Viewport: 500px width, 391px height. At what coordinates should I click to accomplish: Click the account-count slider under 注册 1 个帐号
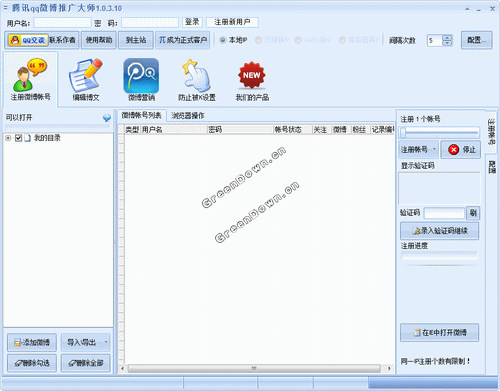point(439,133)
